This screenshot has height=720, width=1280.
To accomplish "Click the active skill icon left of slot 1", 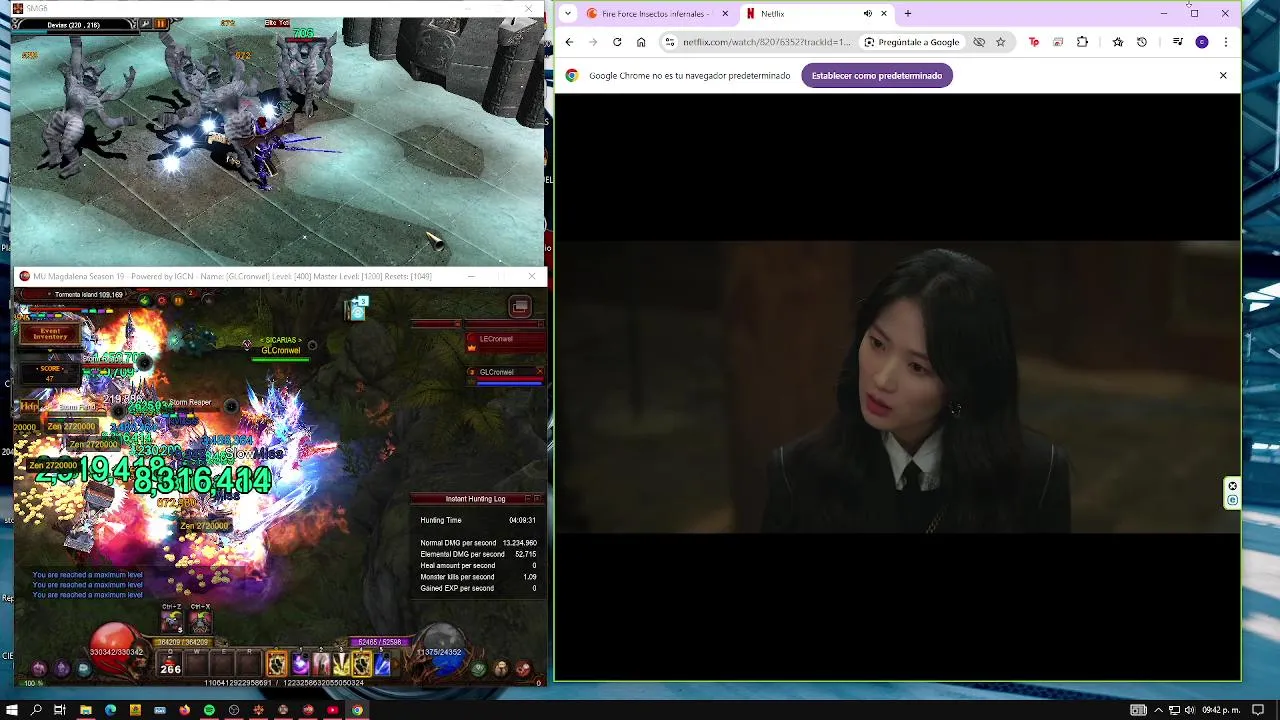I will [x=277, y=663].
